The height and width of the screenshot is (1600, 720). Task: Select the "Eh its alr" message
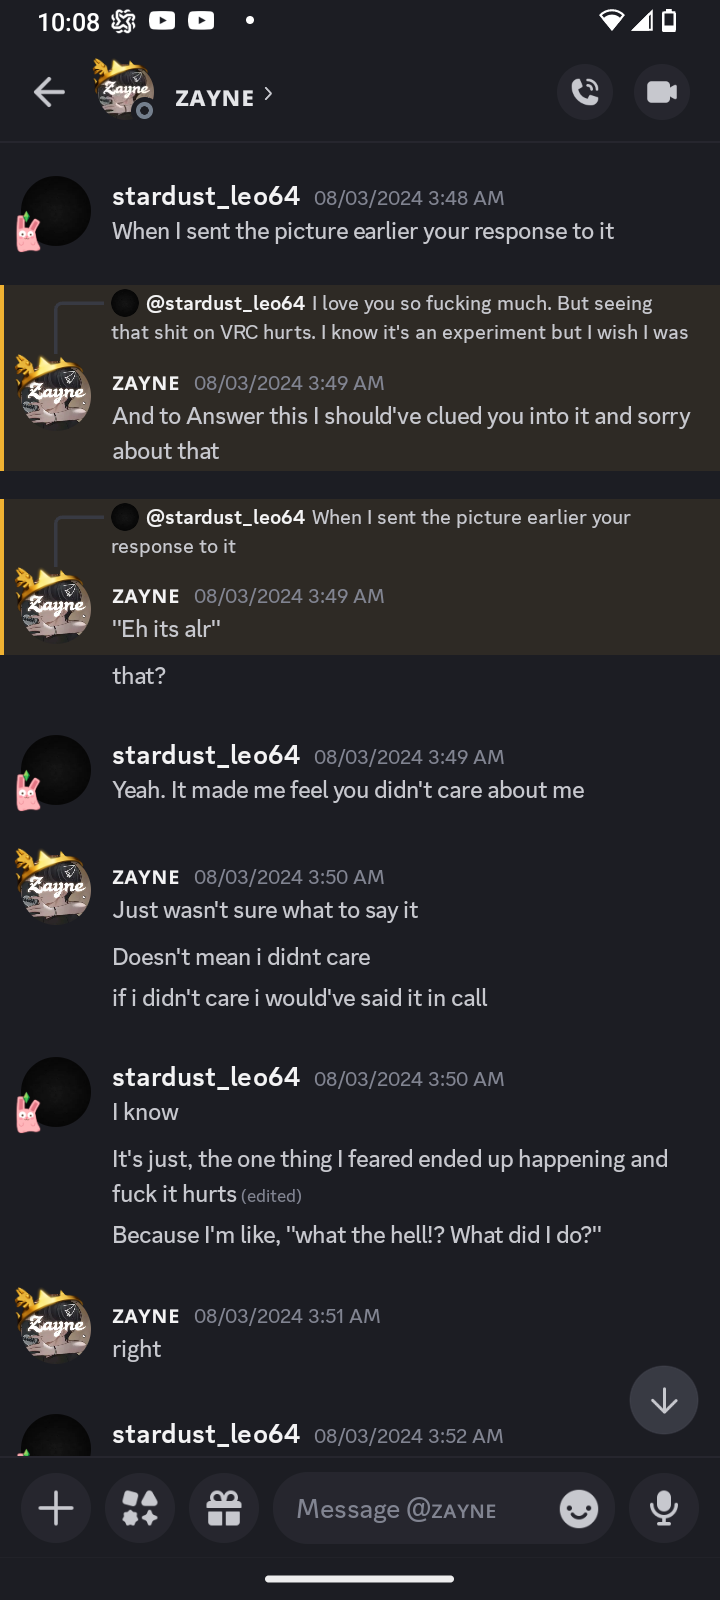(167, 629)
